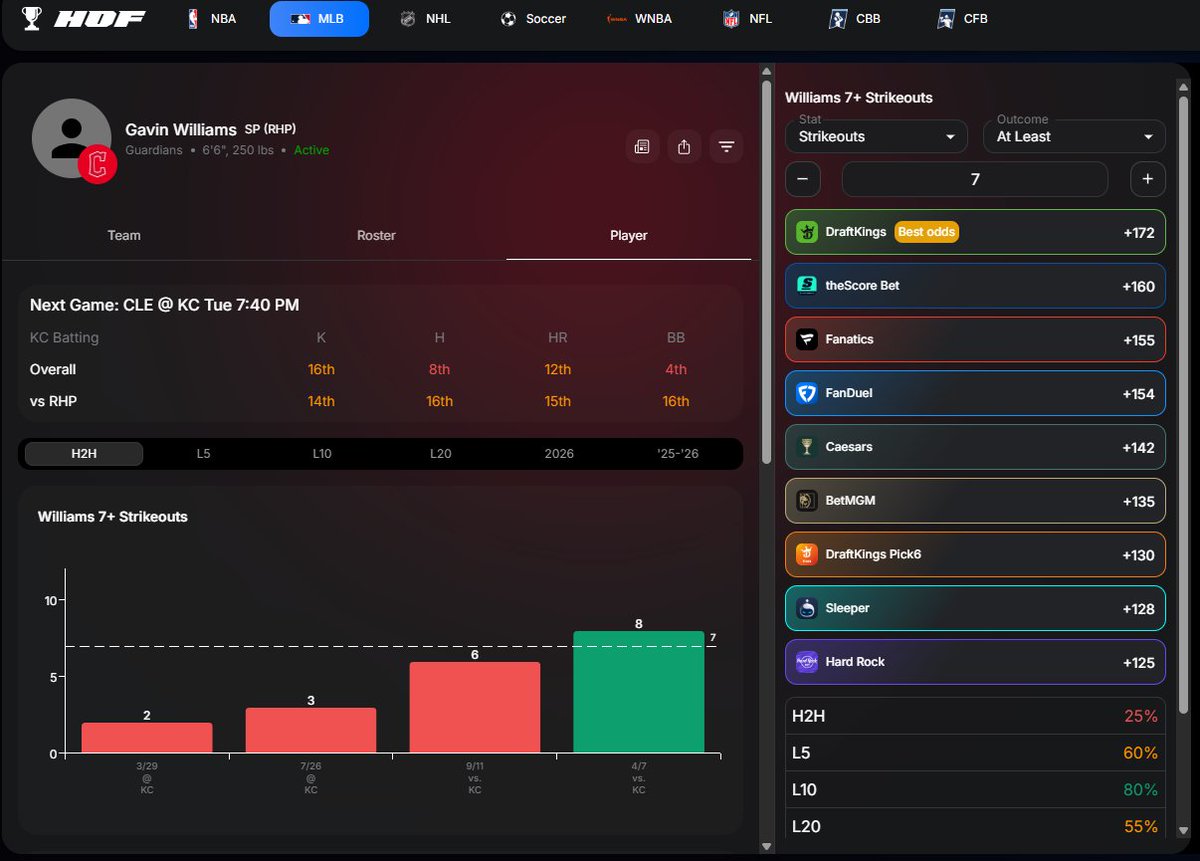Click the Caesars logo icon

(807, 447)
